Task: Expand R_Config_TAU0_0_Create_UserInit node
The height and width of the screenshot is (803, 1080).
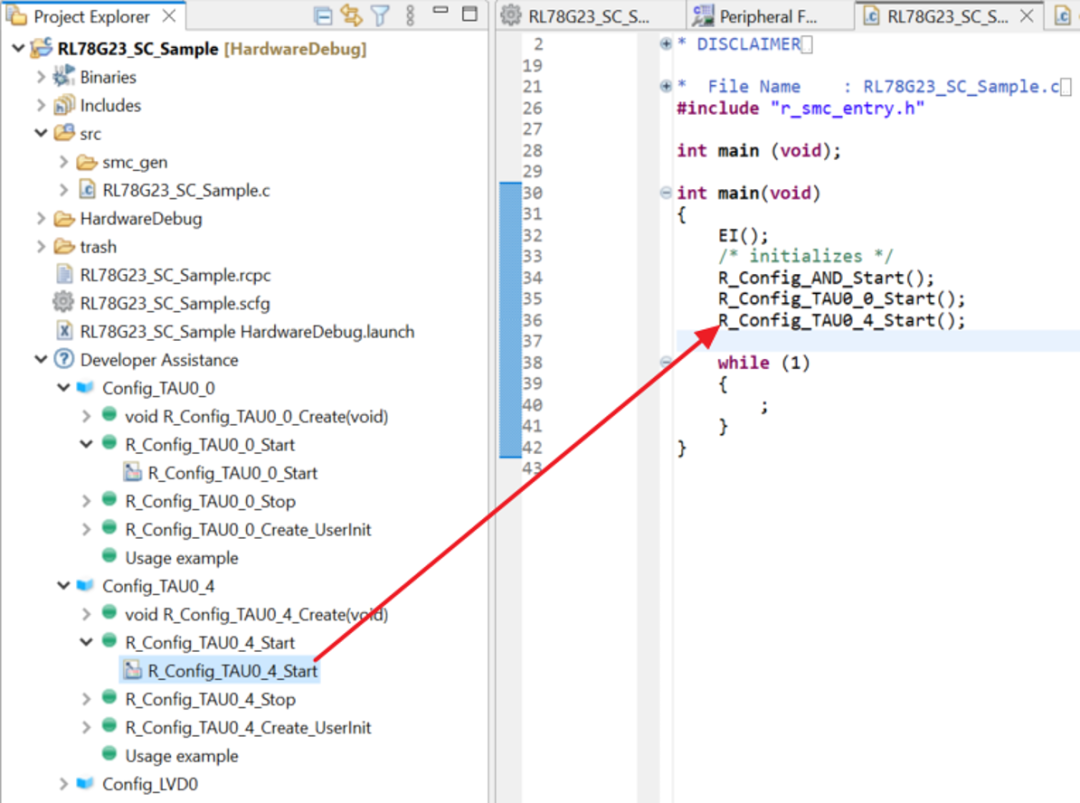Action: (86, 530)
